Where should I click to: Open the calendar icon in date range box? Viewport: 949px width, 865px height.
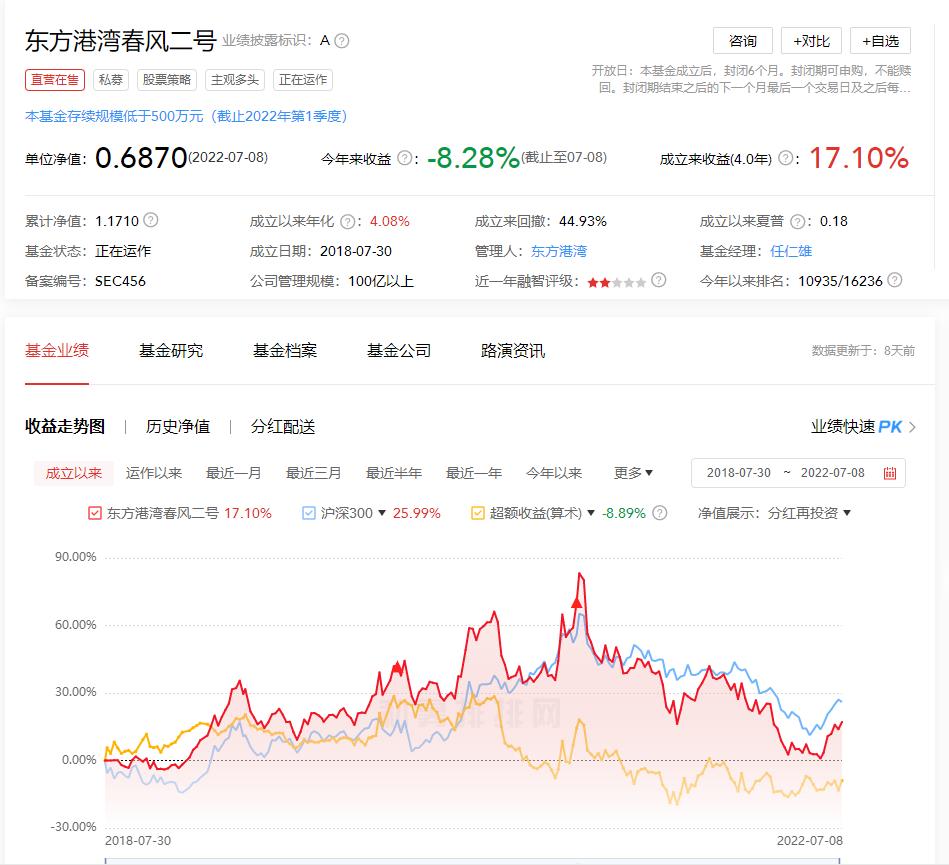[890, 473]
